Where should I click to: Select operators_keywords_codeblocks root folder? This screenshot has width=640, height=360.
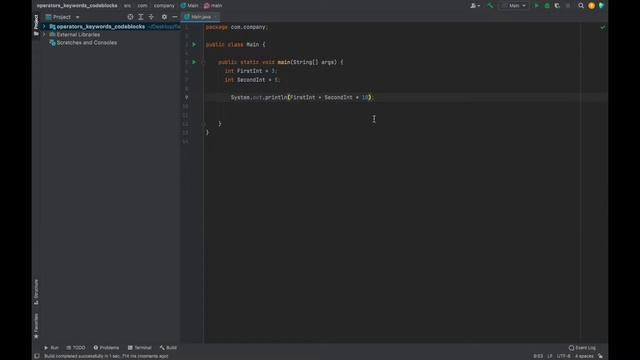[x=100, y=27]
